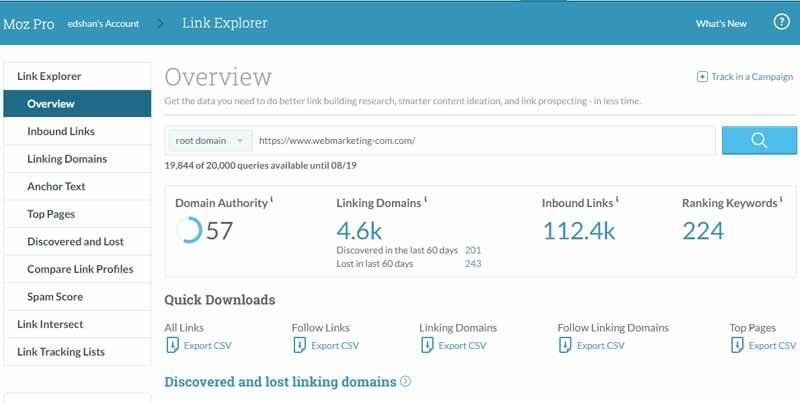
Task: Click the Track in a Campaign plus icon
Action: pos(702,77)
